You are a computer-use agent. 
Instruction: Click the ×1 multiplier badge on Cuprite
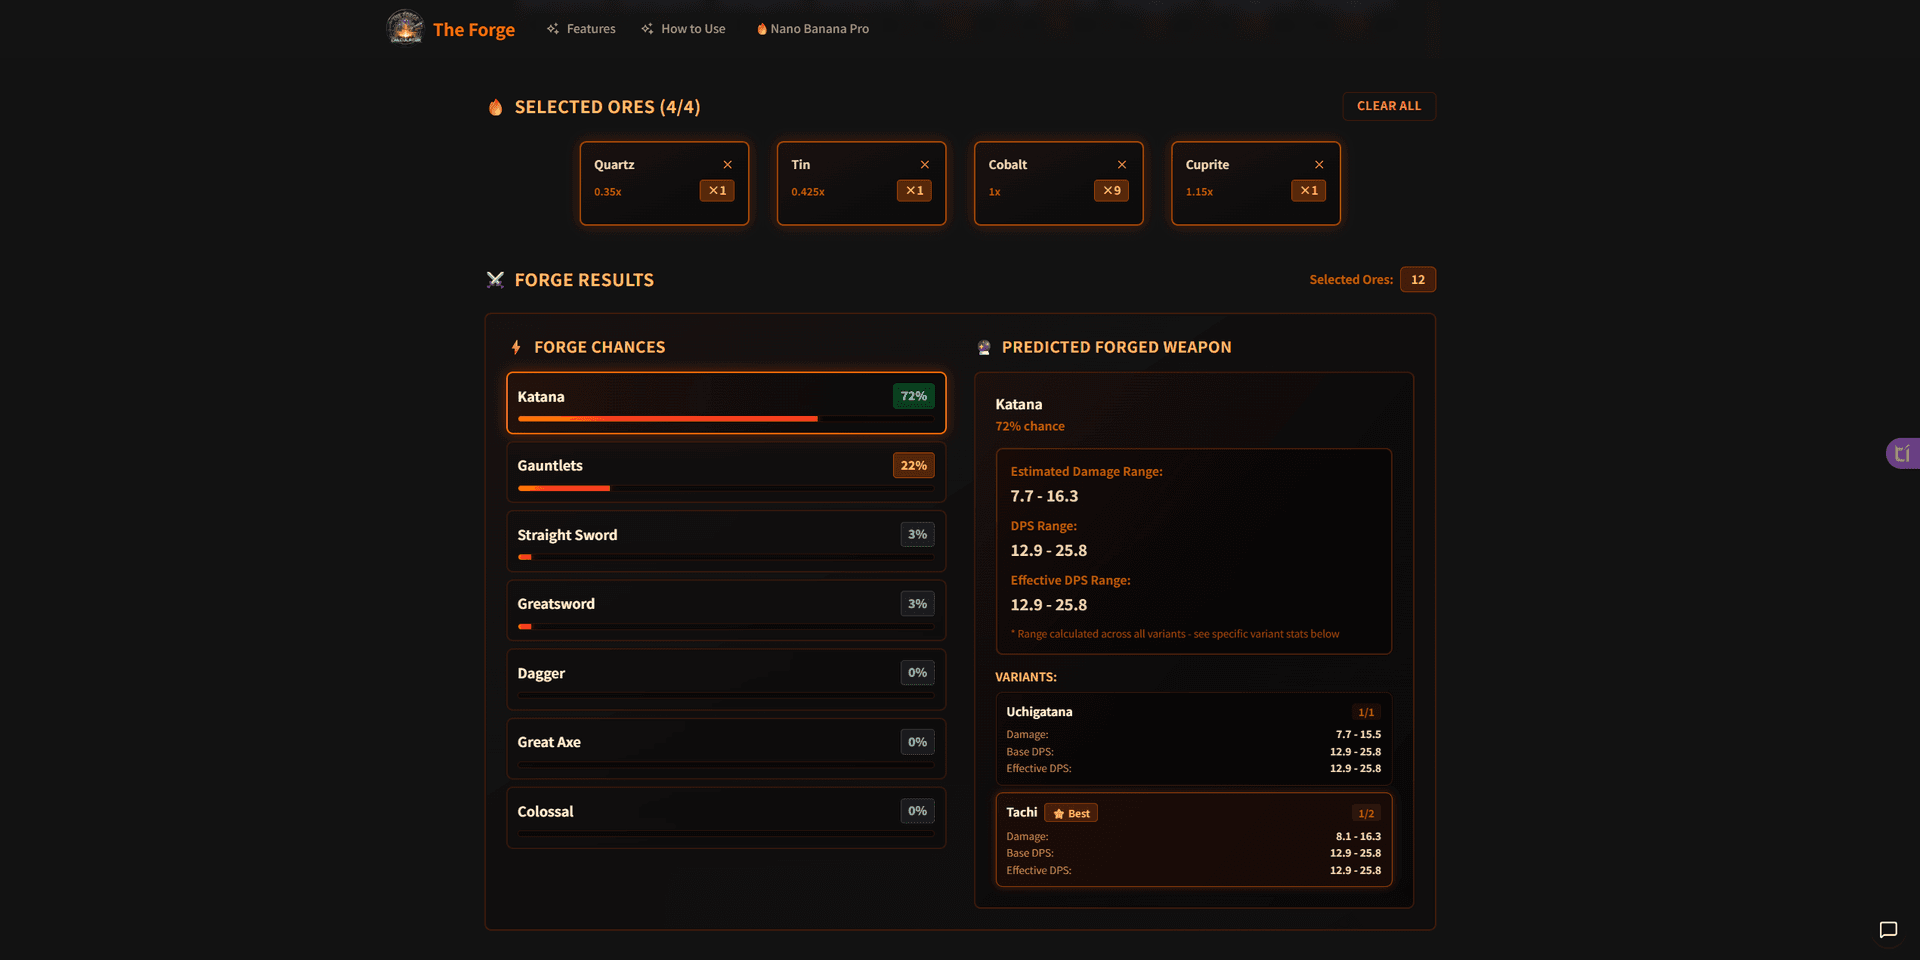click(x=1308, y=190)
